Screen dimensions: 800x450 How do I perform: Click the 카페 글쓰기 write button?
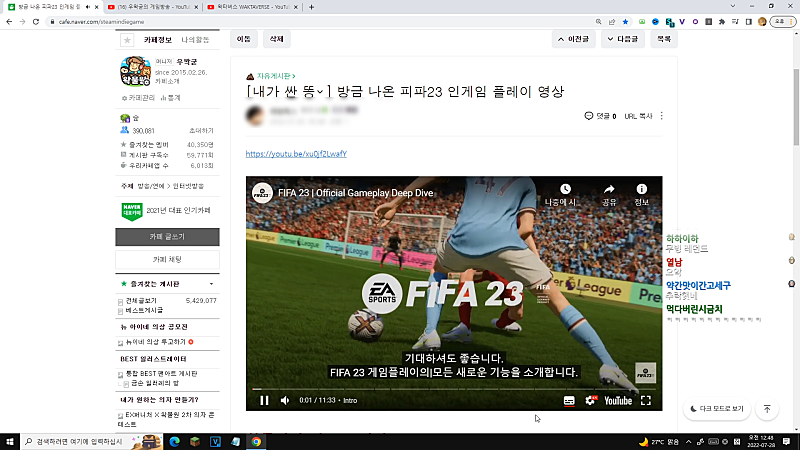tap(167, 237)
